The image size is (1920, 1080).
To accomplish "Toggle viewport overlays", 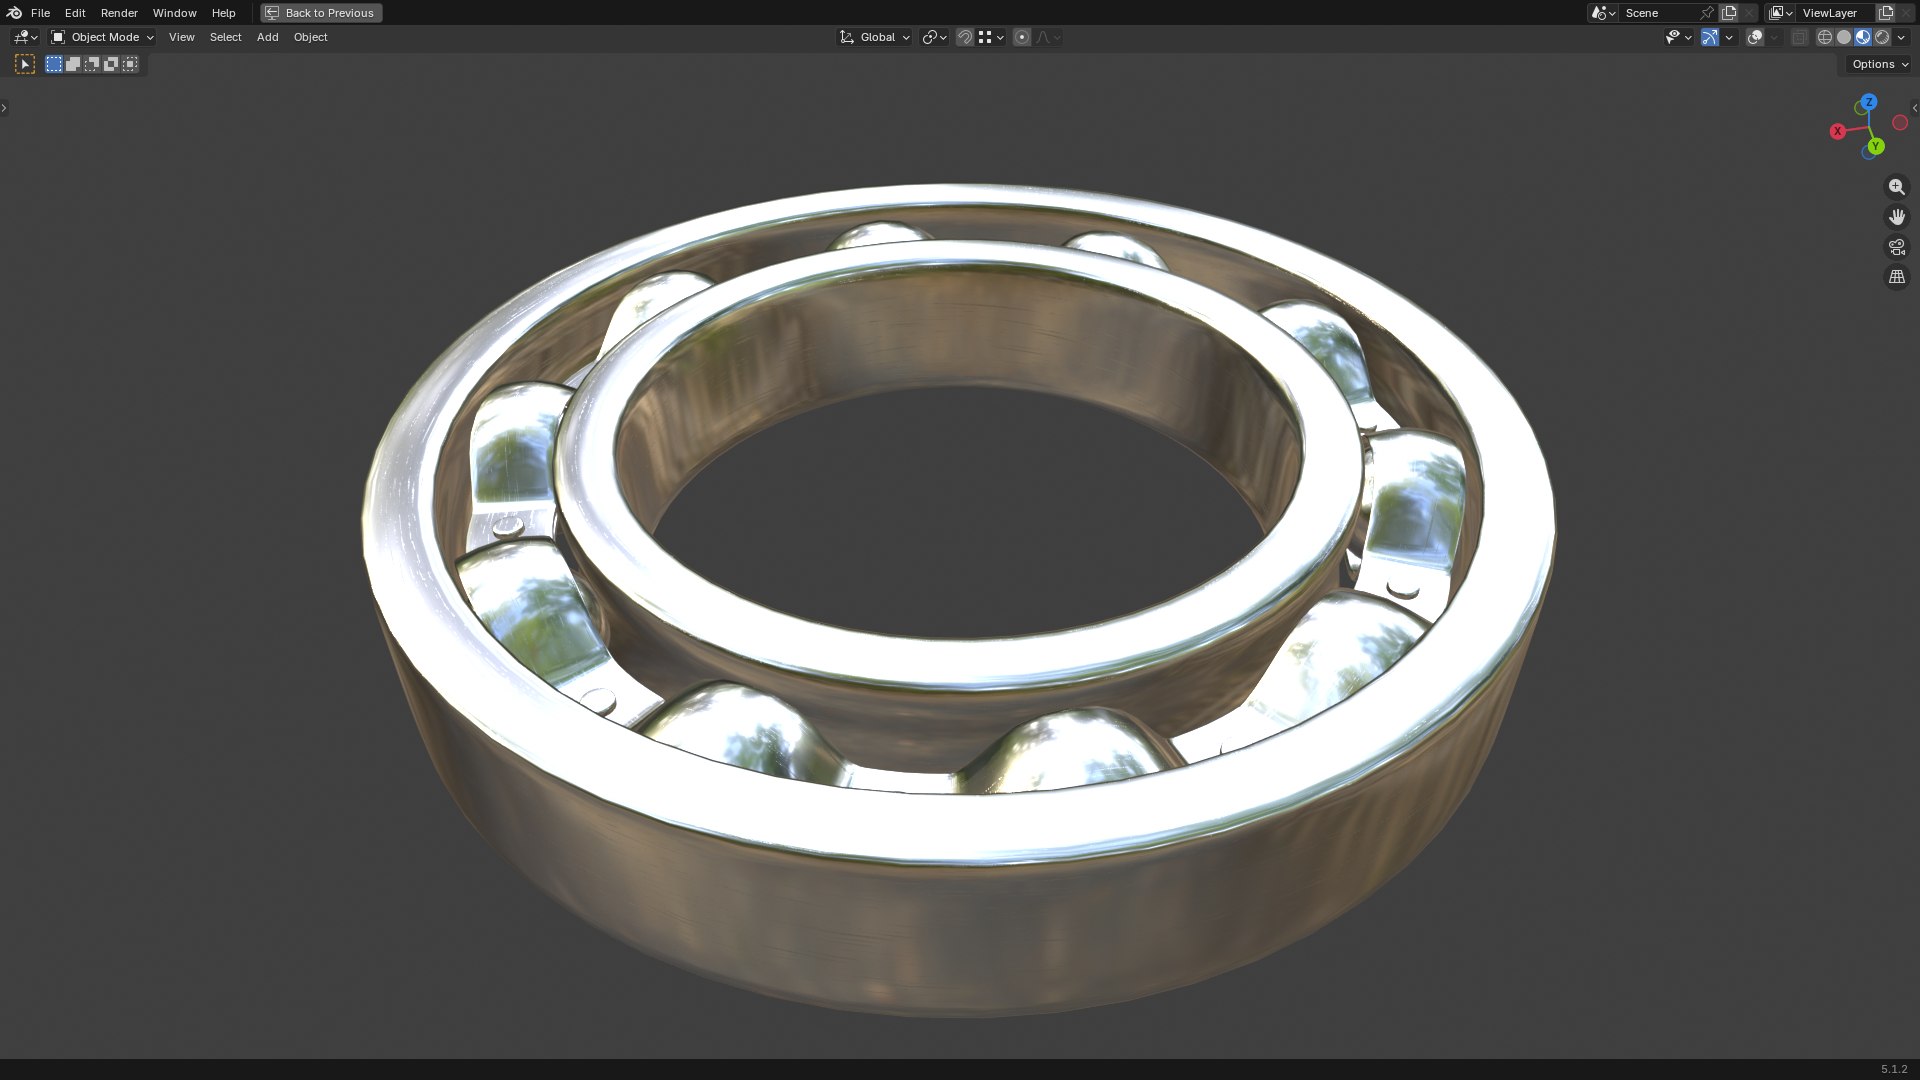I will [1755, 37].
